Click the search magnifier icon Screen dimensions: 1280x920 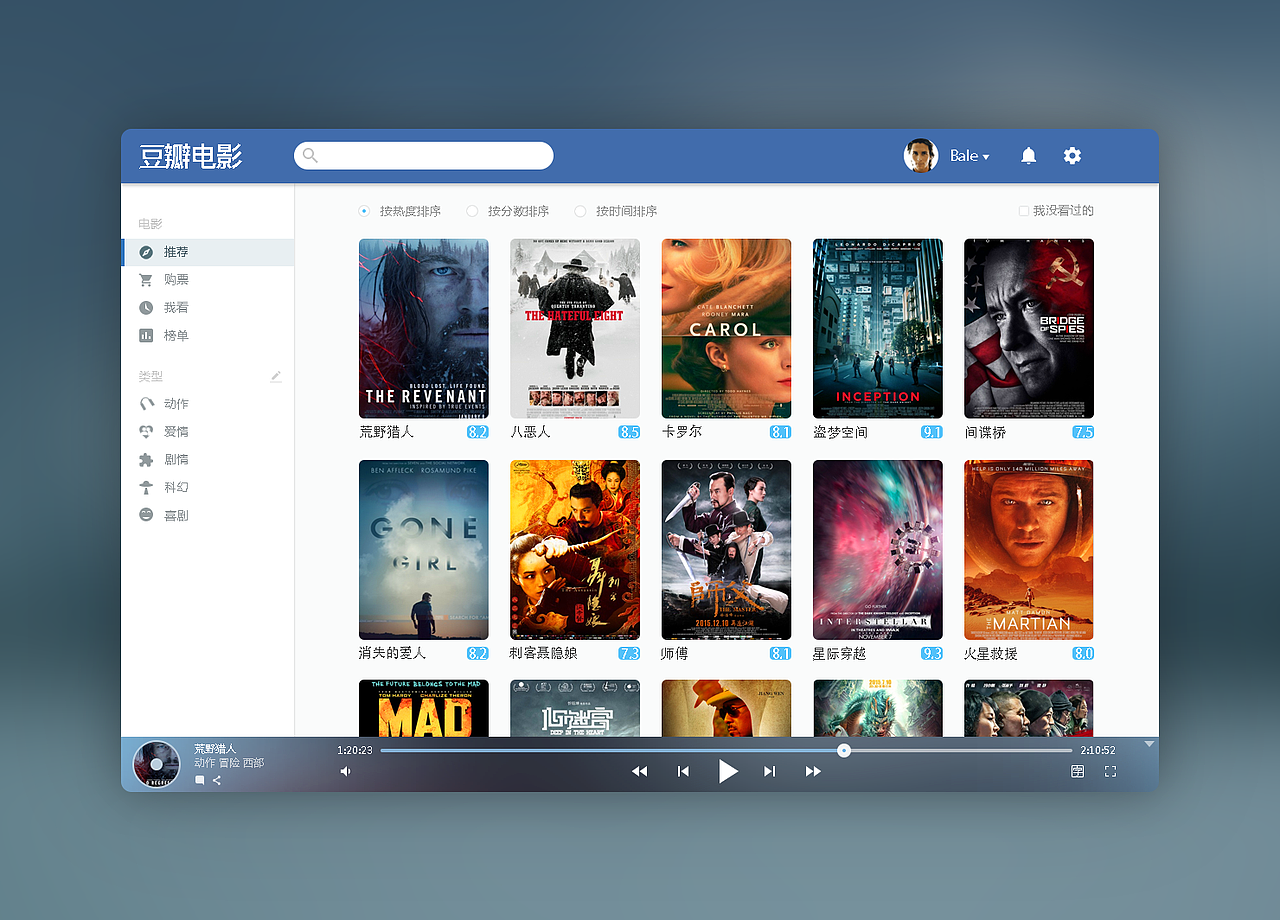310,155
